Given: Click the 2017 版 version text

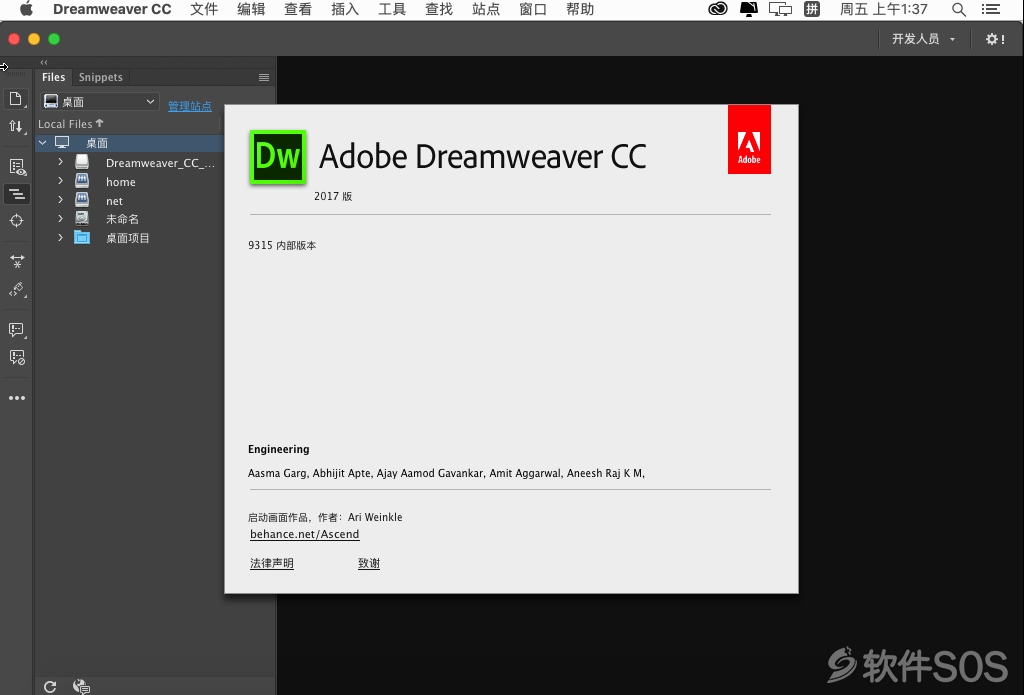Looking at the screenshot, I should tap(333, 196).
